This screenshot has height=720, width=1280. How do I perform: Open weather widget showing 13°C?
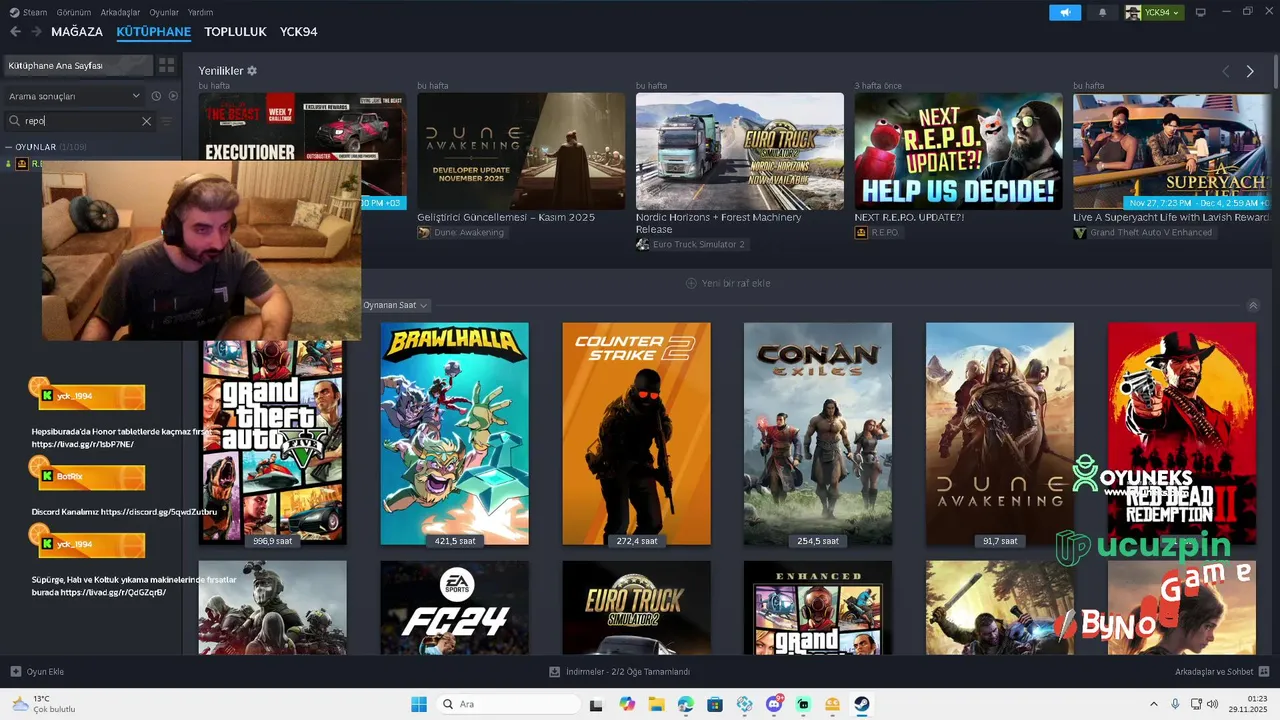(x=43, y=704)
